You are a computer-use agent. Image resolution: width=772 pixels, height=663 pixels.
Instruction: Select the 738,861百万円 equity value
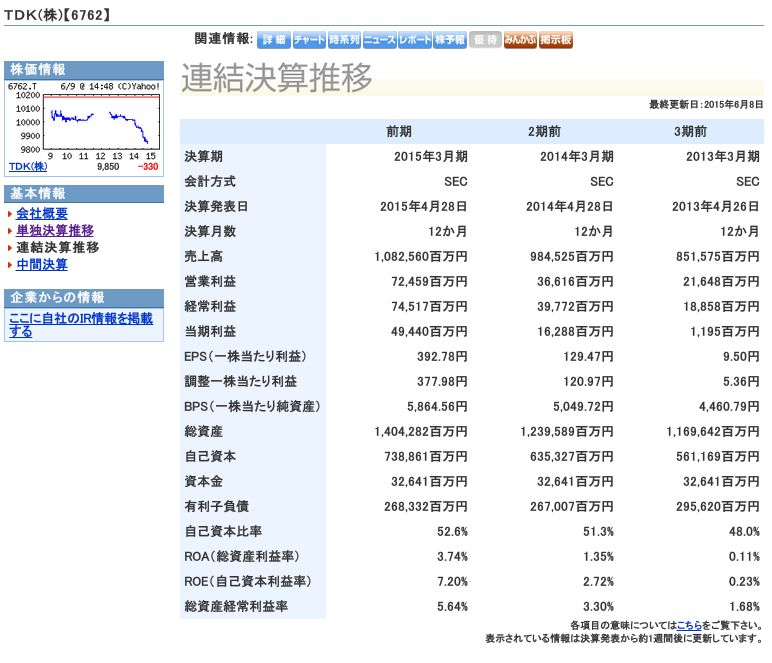[426, 456]
